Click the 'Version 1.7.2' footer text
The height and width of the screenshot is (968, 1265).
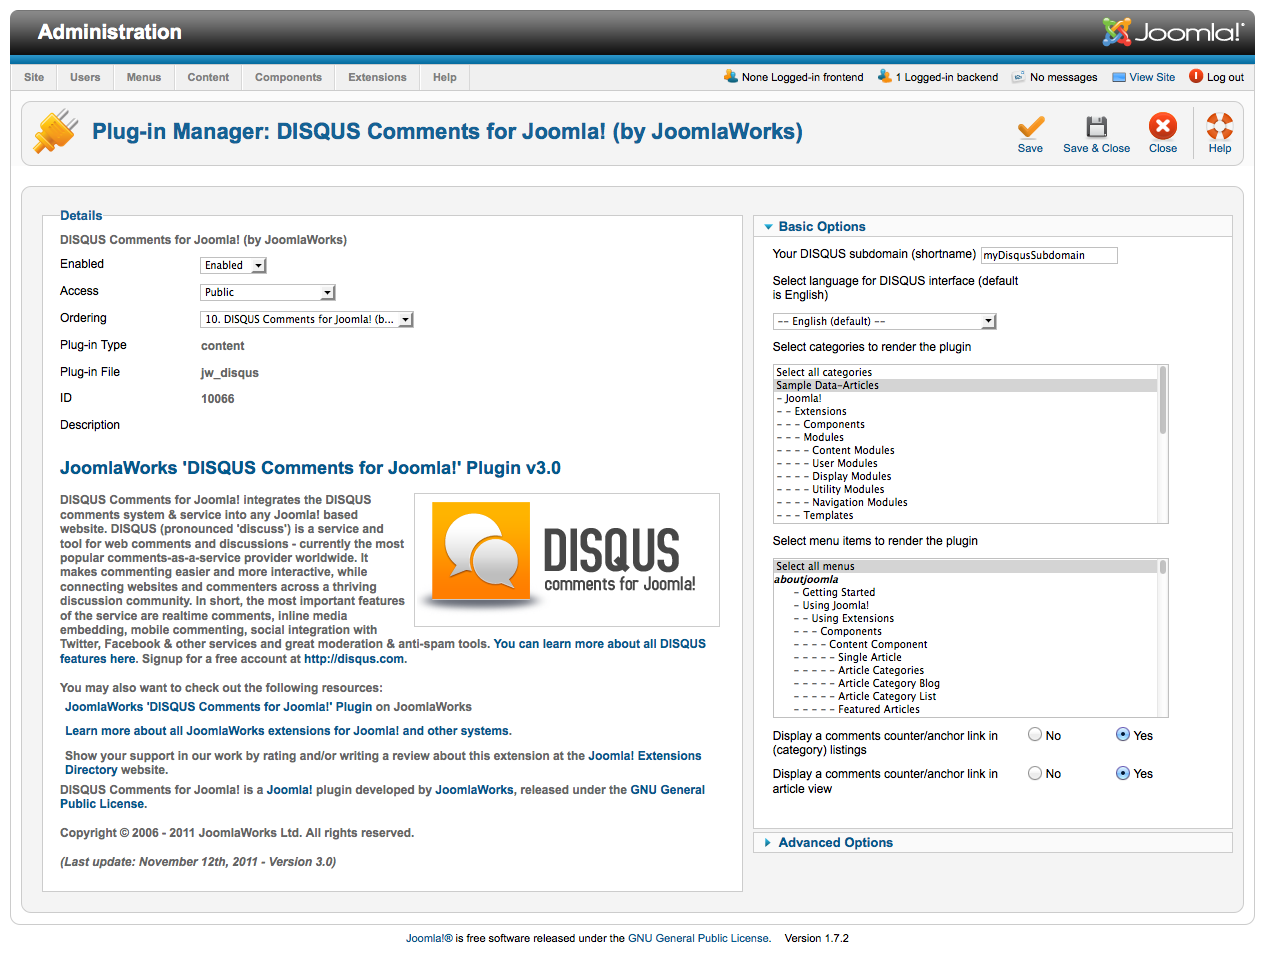(x=816, y=938)
